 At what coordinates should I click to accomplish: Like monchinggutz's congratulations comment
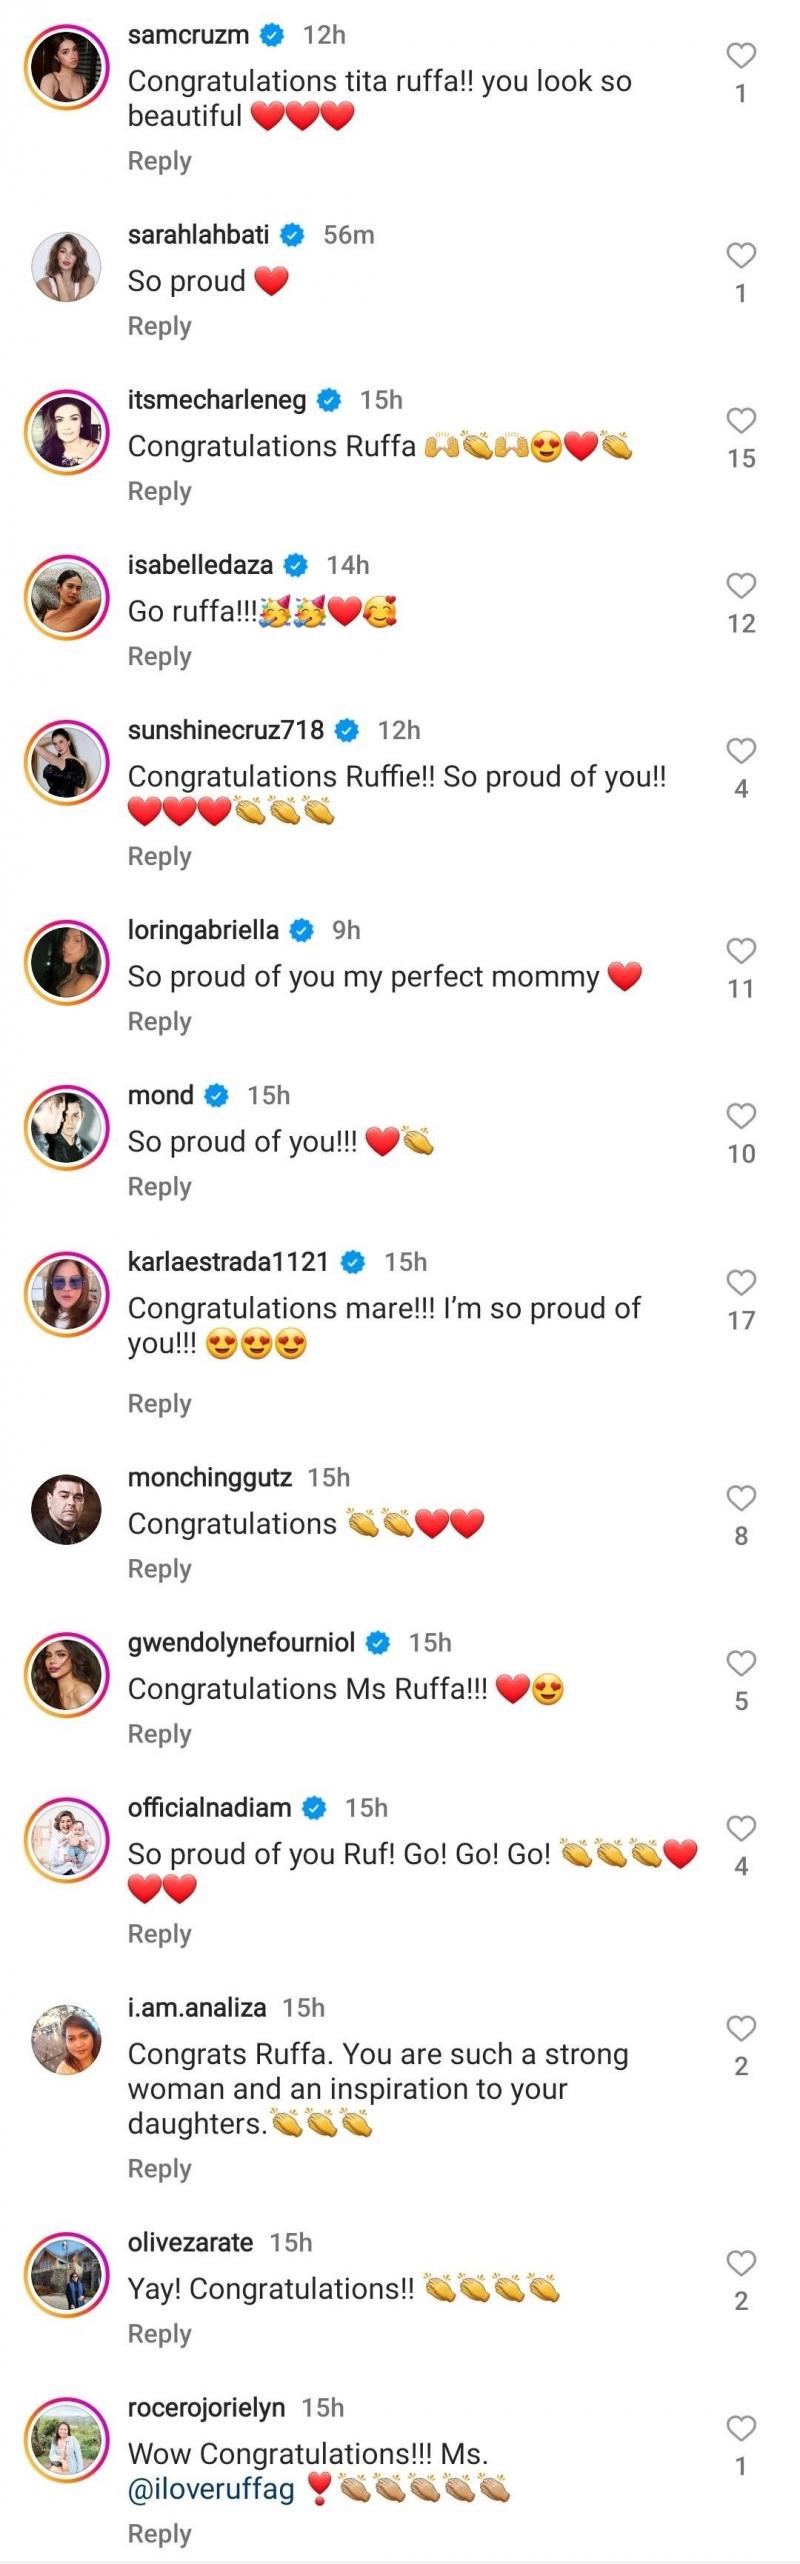pos(740,1498)
